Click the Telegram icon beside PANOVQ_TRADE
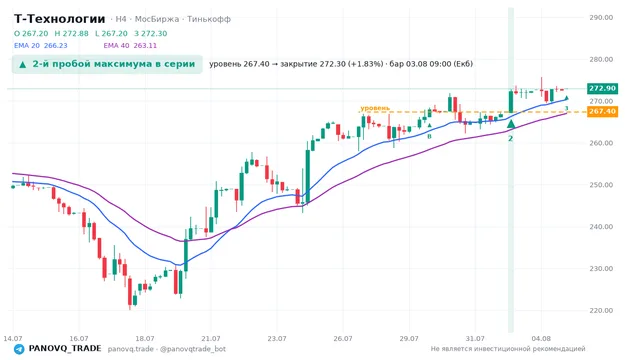Viewport: 640px width, 360px height. 19,349
